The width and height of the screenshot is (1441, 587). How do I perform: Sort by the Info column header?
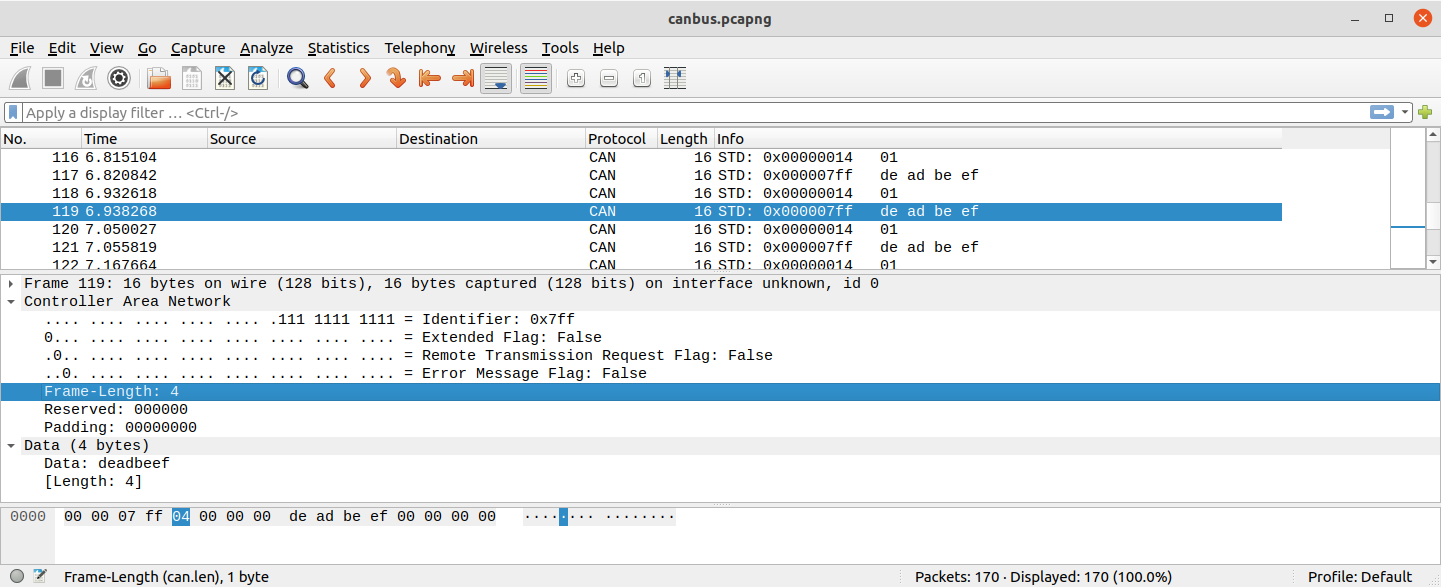coord(997,139)
